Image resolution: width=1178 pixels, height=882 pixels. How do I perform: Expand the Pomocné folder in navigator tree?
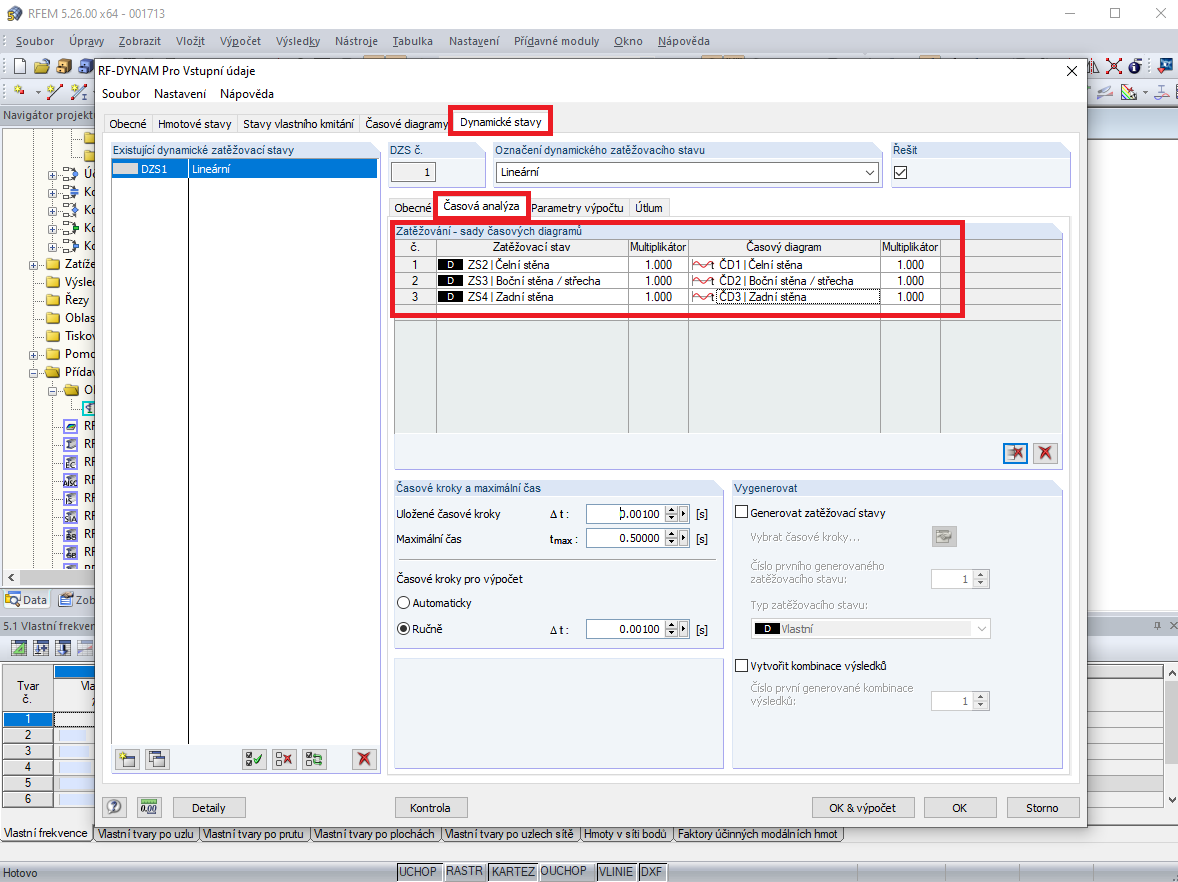coord(33,355)
